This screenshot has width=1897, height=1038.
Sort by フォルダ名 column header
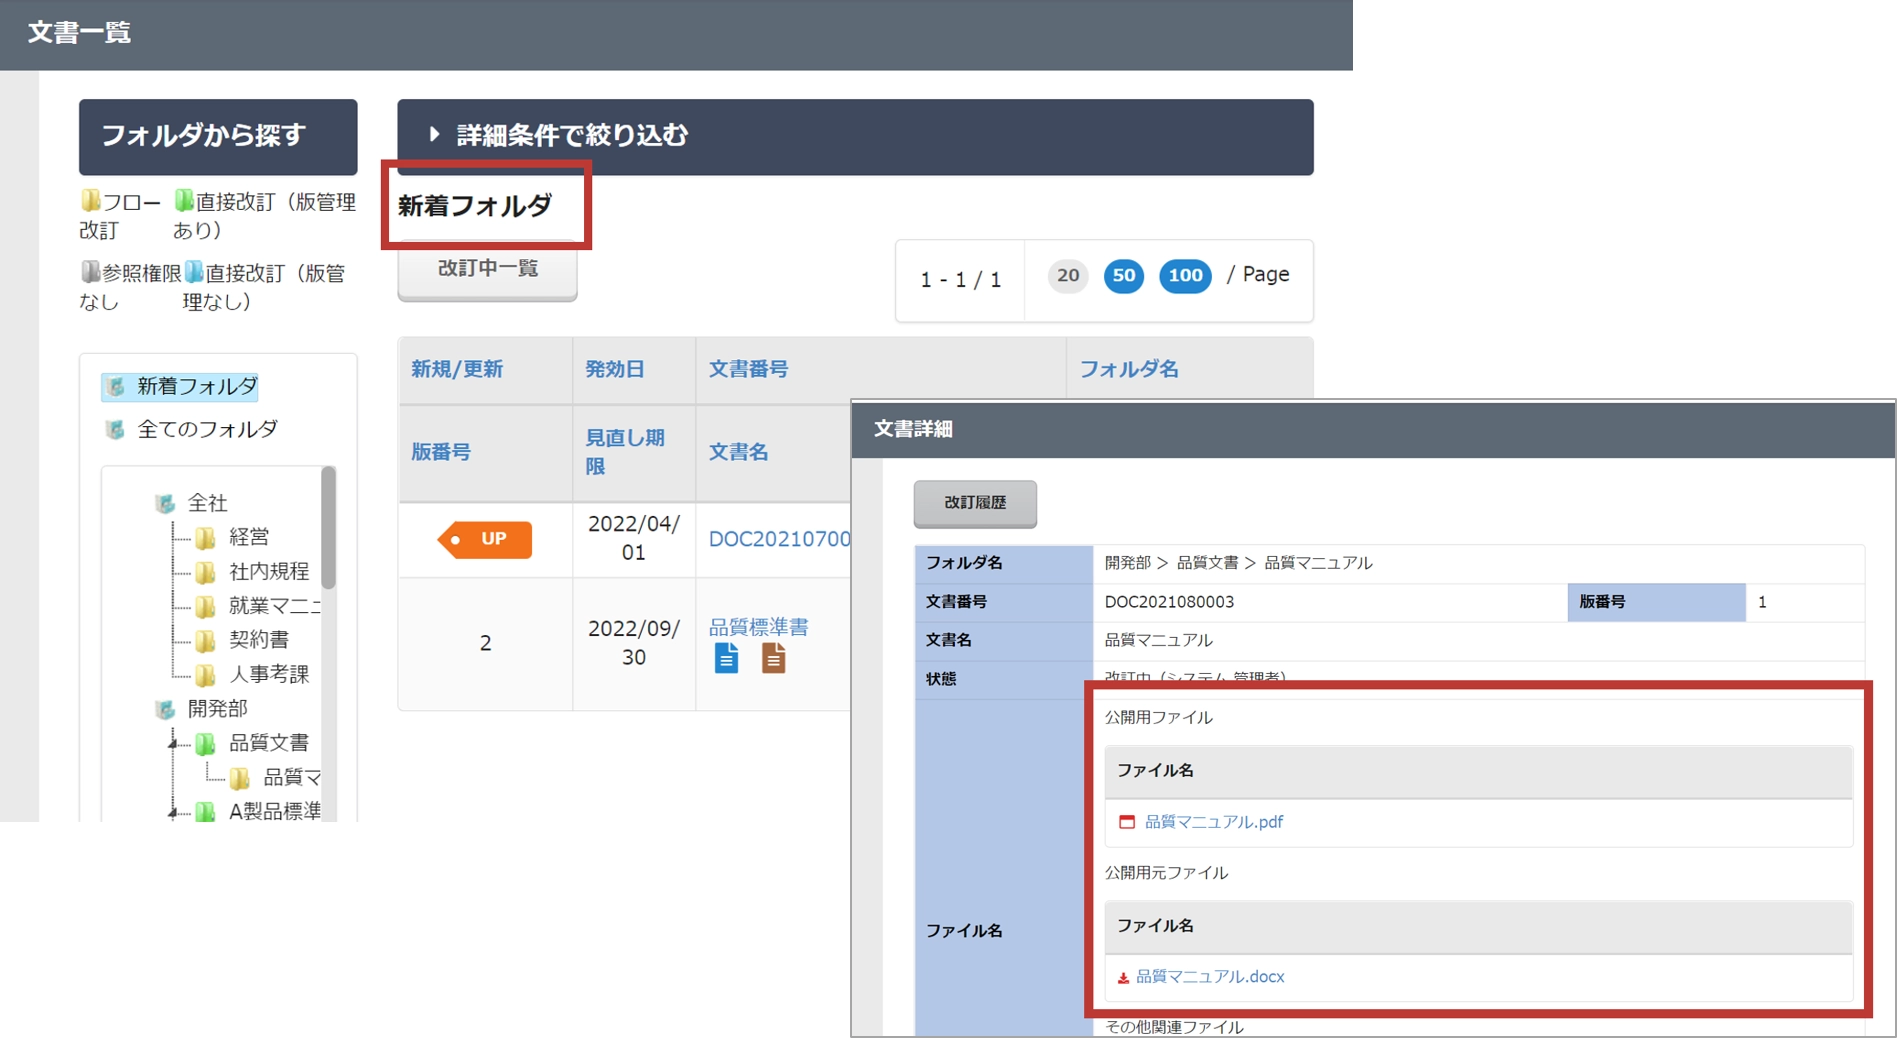coord(1129,369)
